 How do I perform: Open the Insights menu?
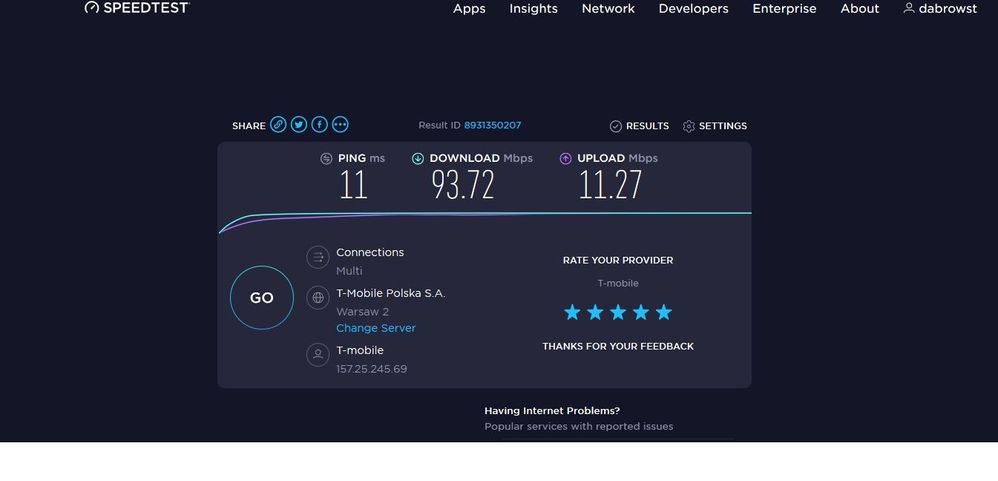coord(533,8)
